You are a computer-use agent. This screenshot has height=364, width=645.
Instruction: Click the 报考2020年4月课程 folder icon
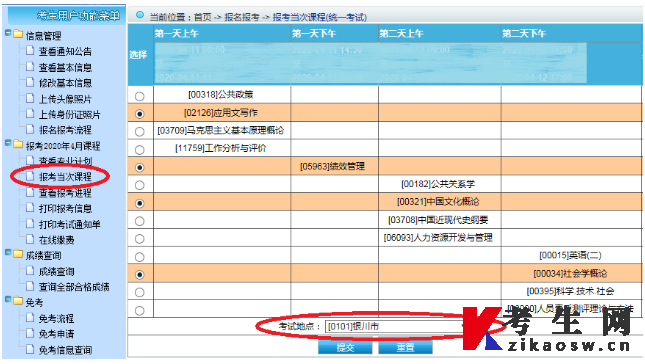pos(18,144)
